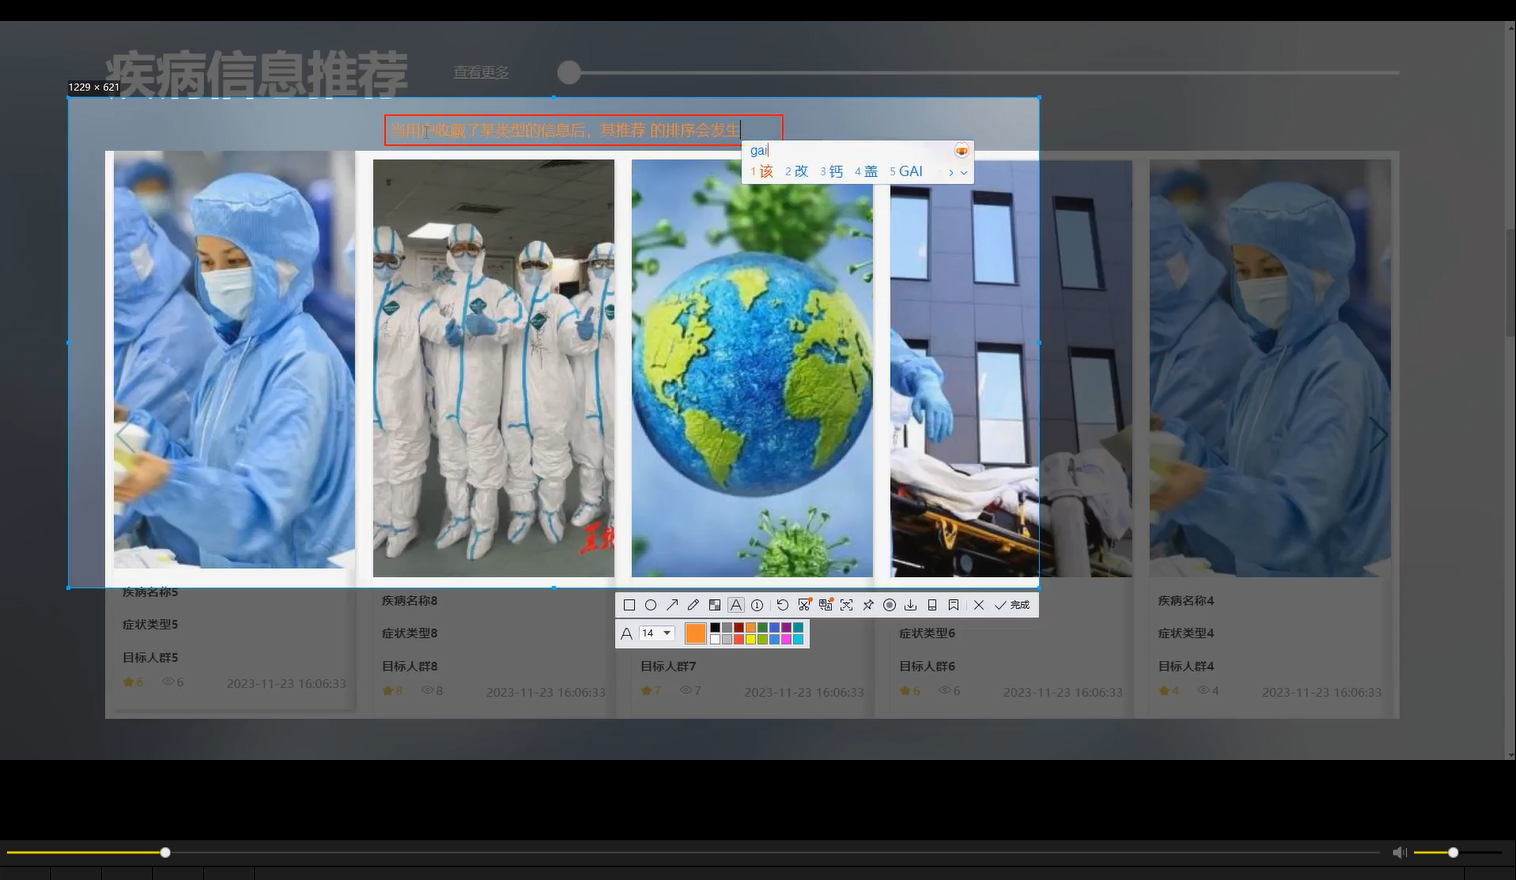
Task: Click the eye views icon on 疾病名称8 card
Action: pyautogui.click(x=427, y=691)
